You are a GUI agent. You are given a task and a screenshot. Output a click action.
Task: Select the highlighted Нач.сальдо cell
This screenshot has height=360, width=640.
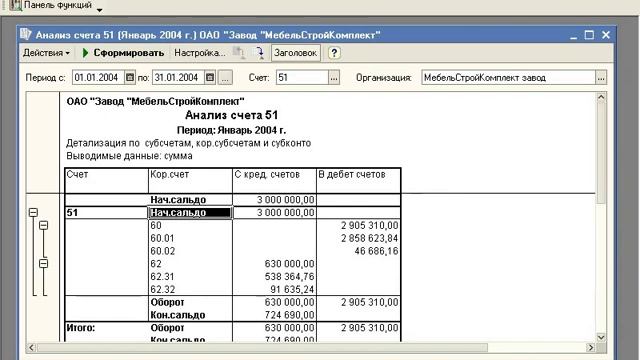click(x=190, y=212)
